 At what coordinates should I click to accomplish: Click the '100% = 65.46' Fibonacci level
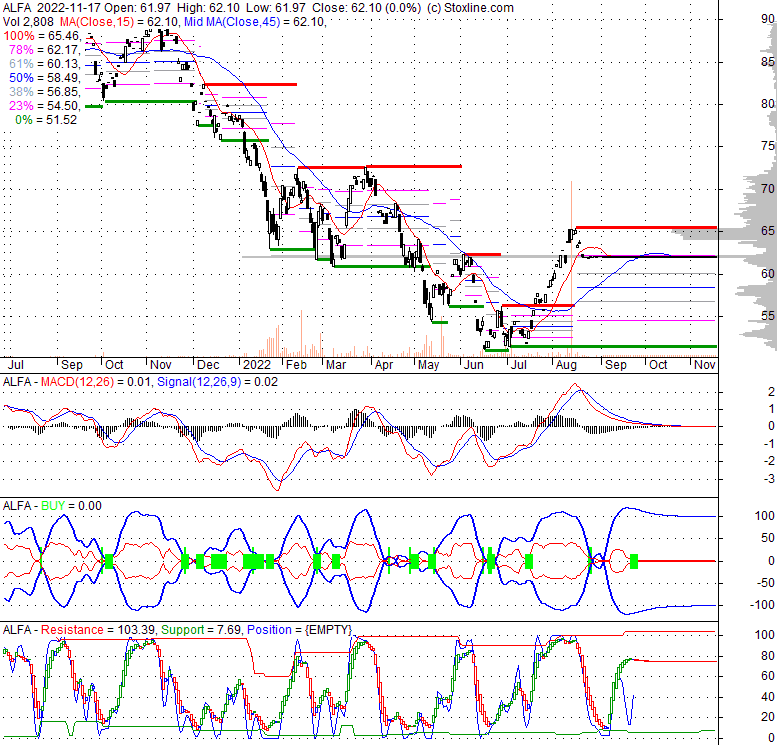(x=42, y=36)
